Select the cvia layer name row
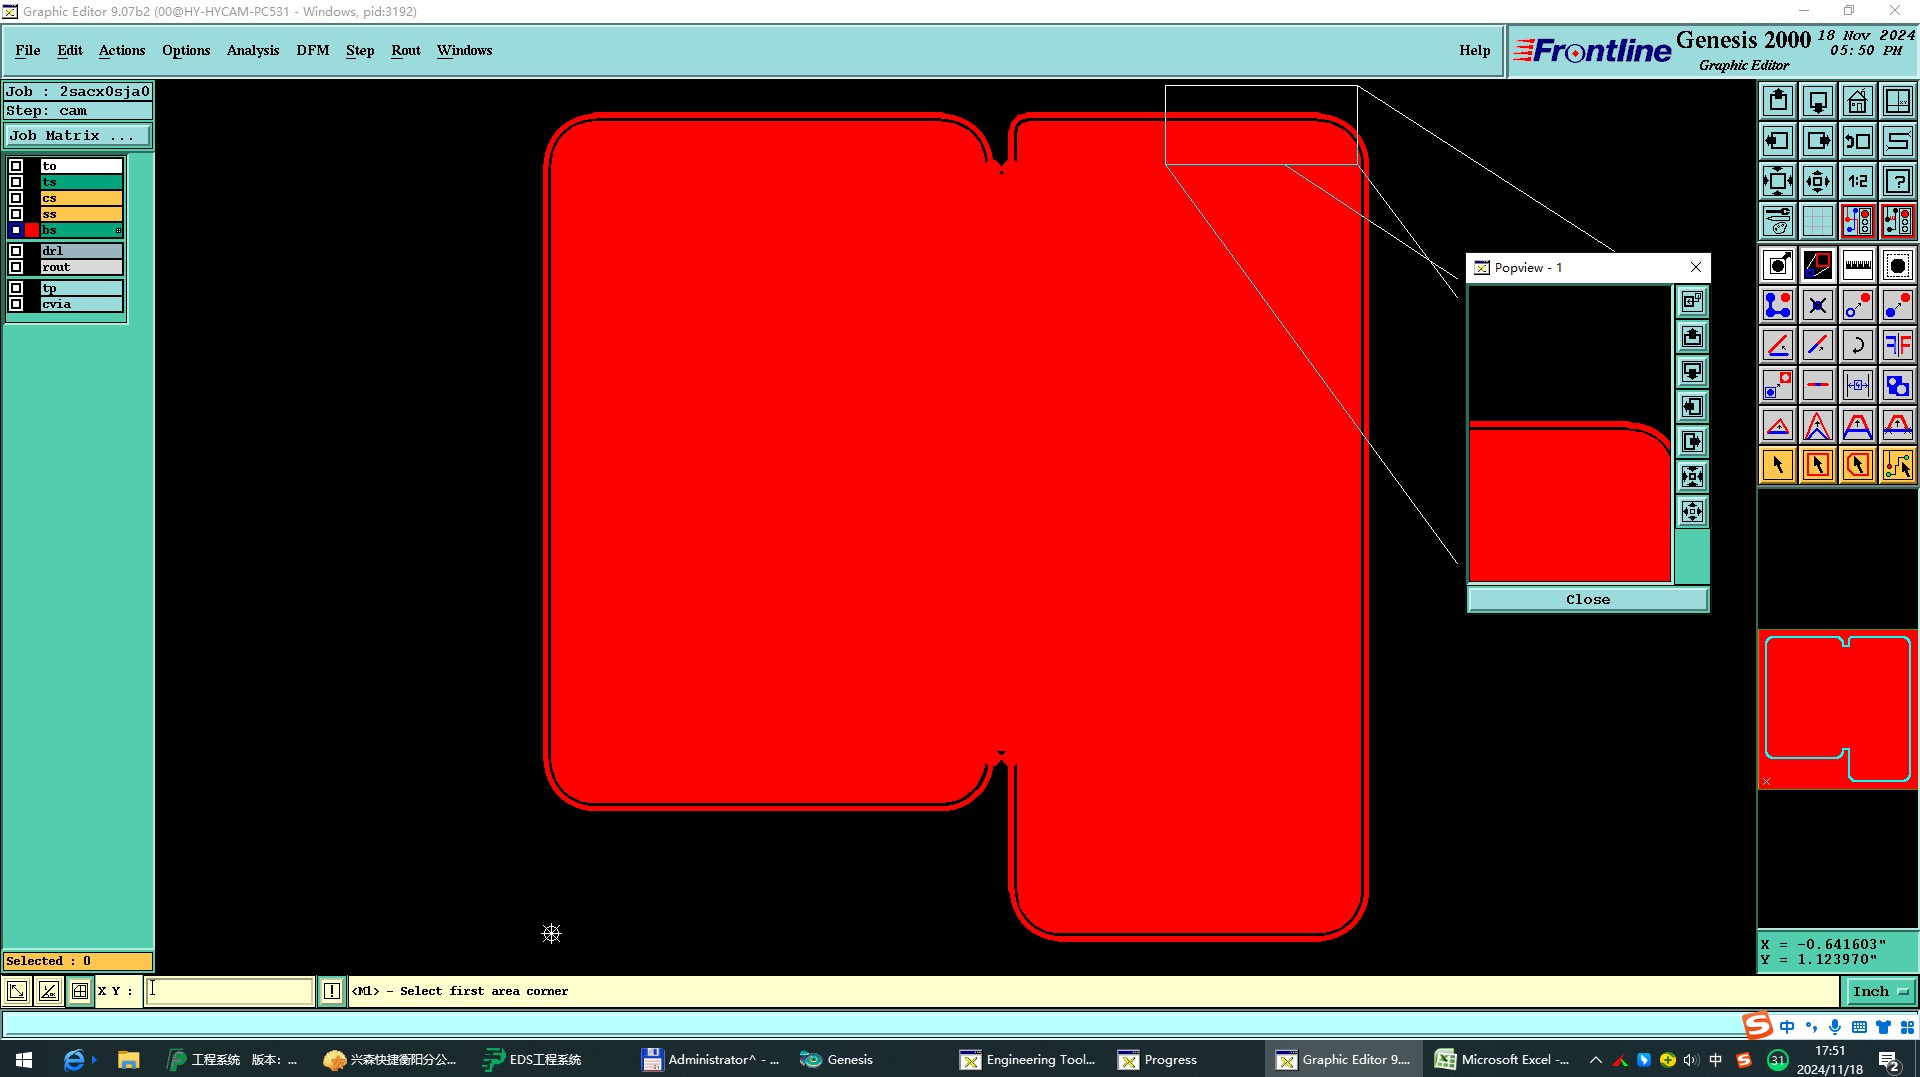Screen dimensions: 1920x1077 [x=81, y=304]
